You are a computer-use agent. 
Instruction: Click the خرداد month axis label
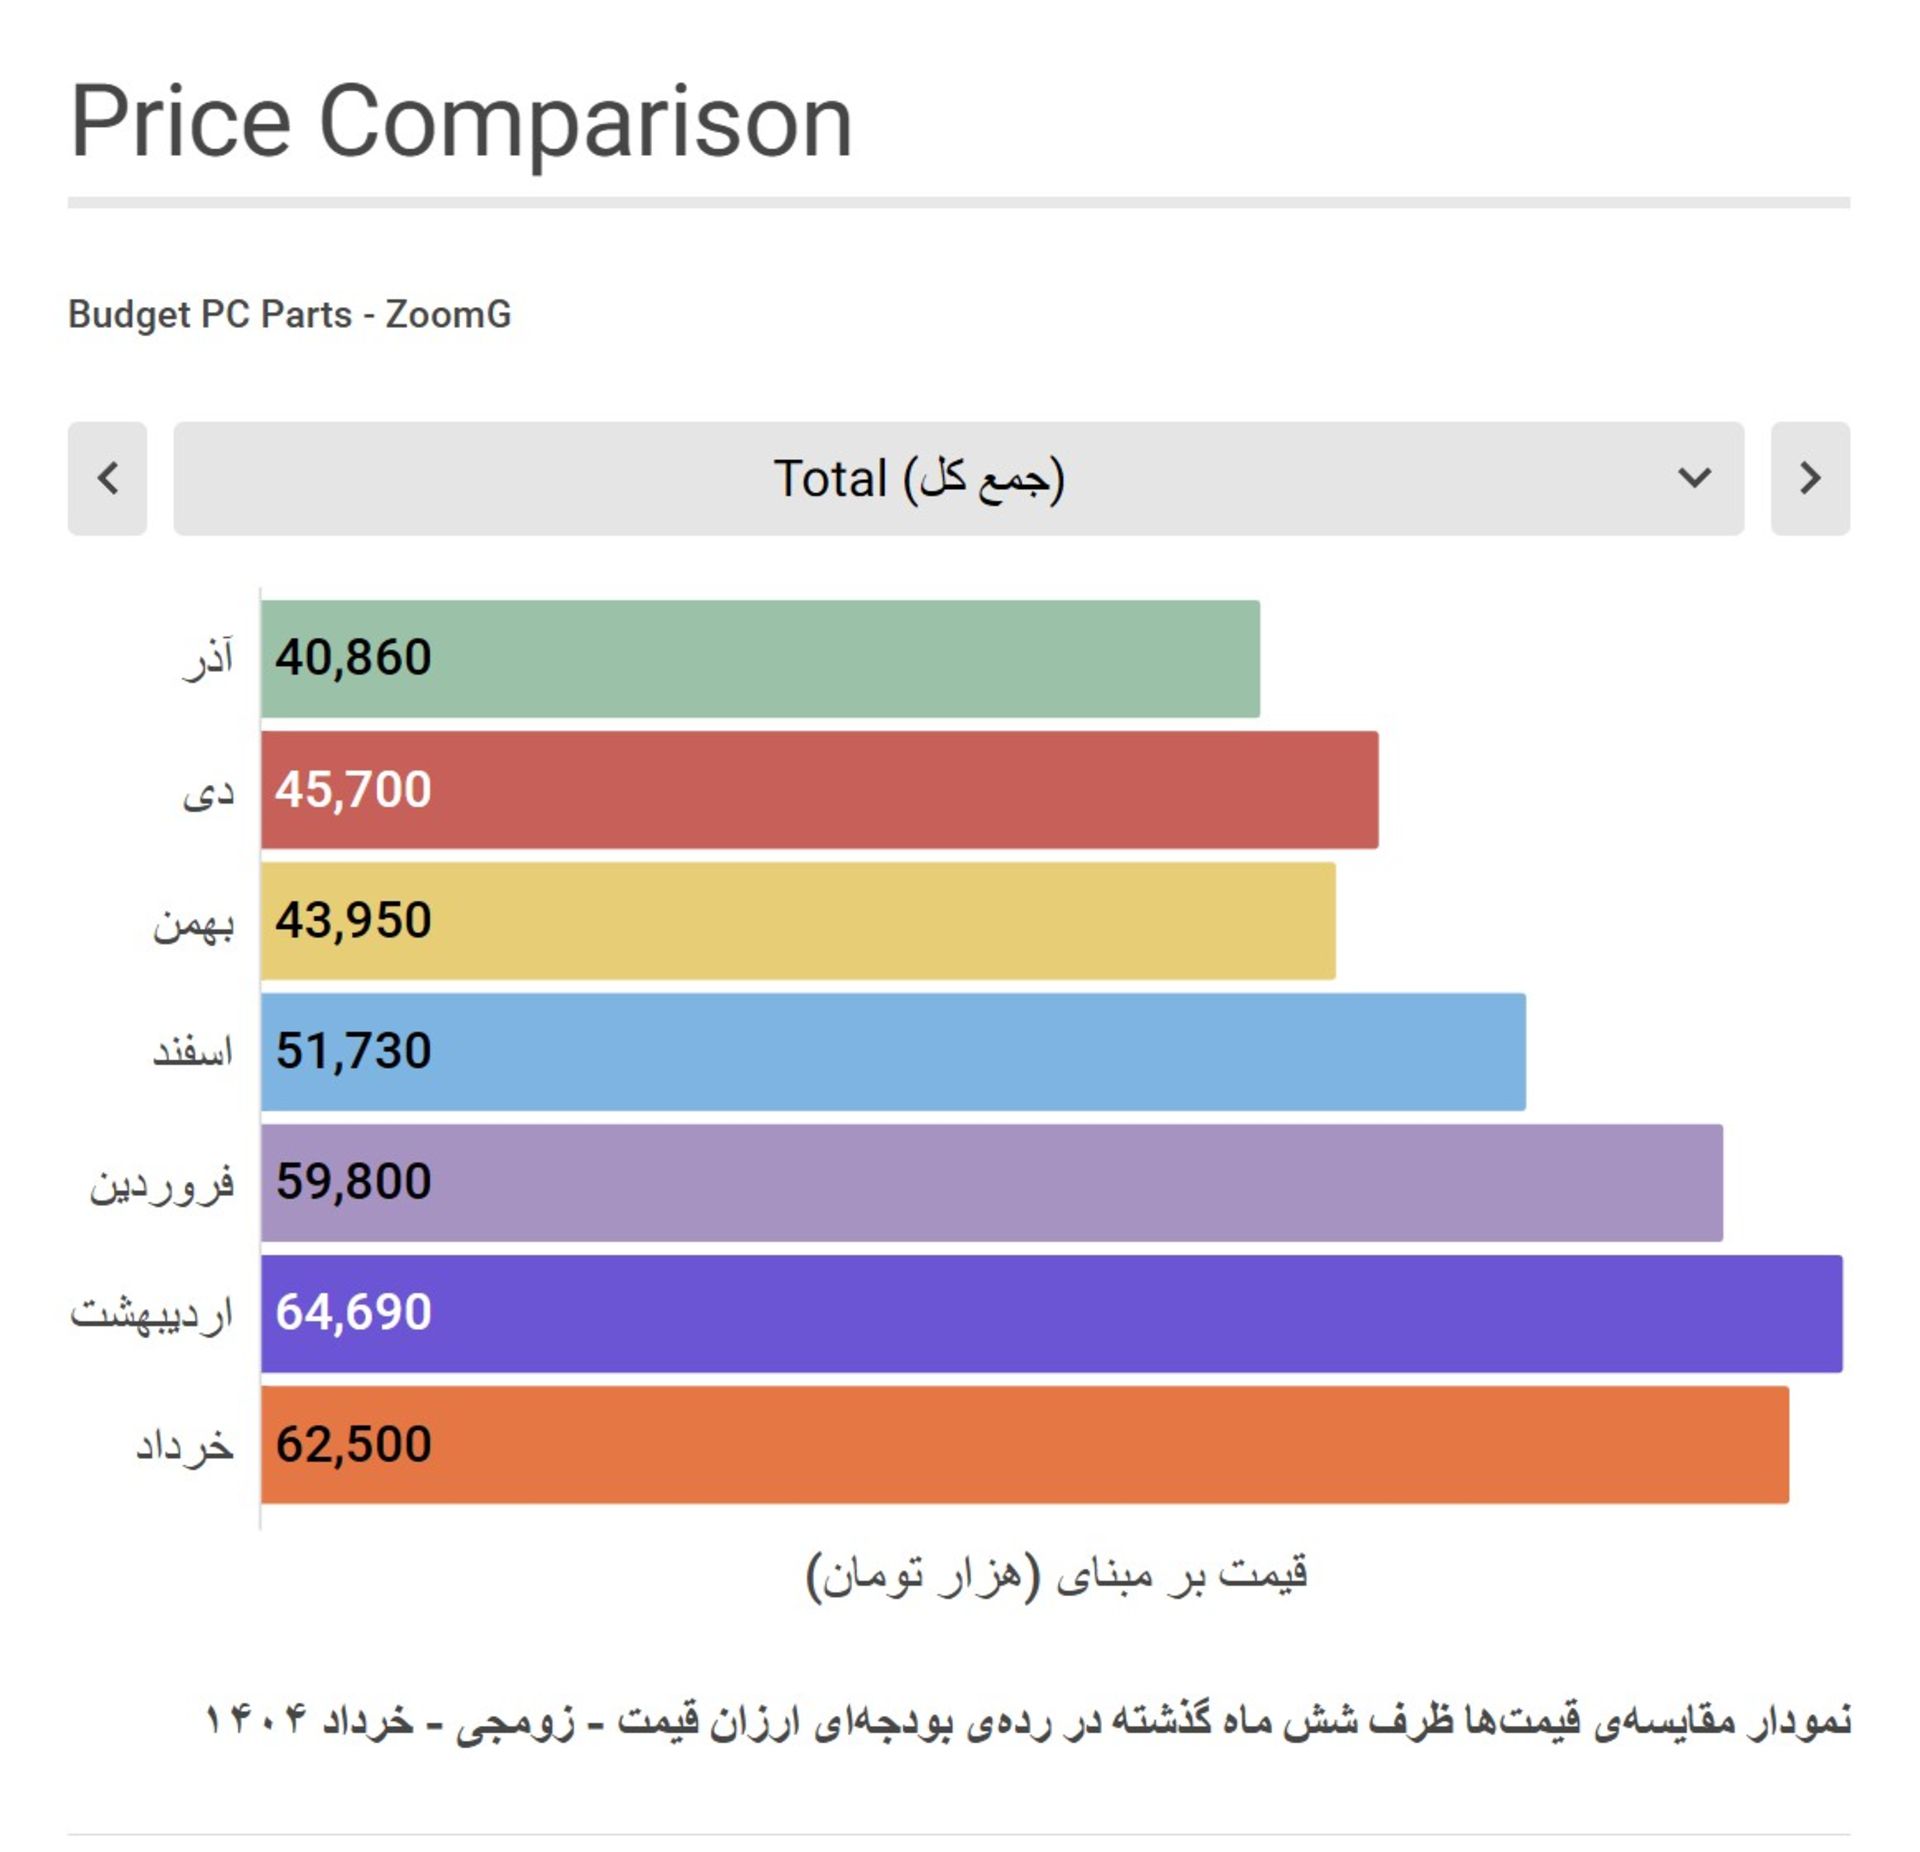click(186, 1445)
